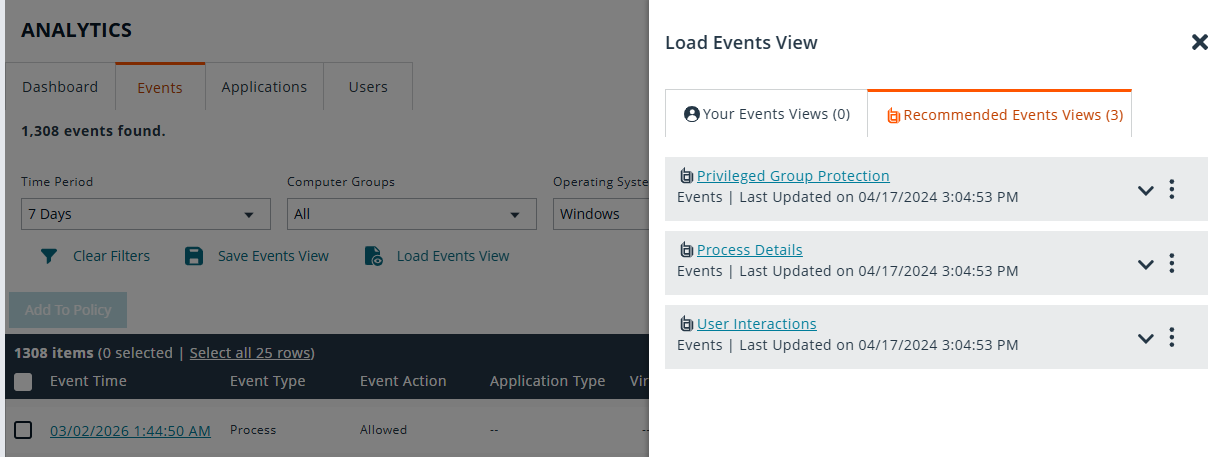The height and width of the screenshot is (457, 1221).
Task: Click the icon beside Process Details
Action: [x=686, y=250]
